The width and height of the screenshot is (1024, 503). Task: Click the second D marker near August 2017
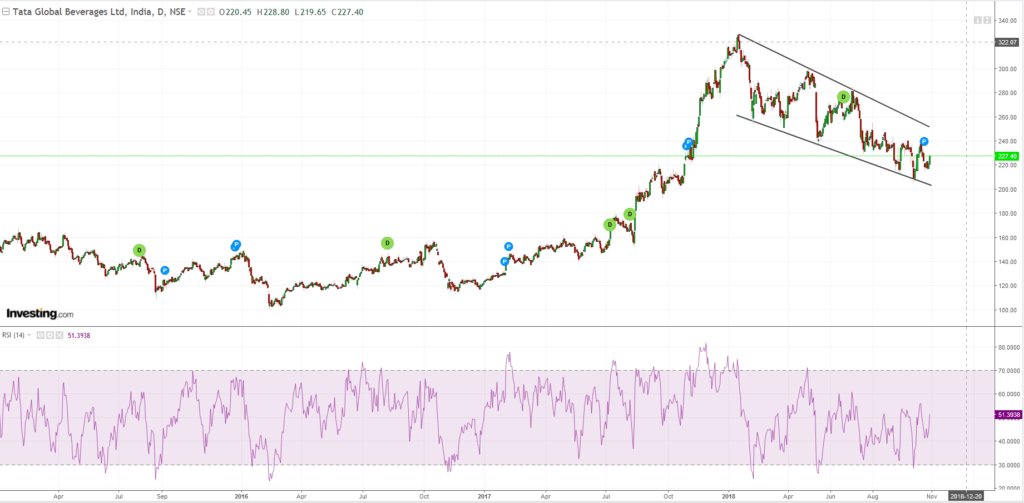coord(630,214)
